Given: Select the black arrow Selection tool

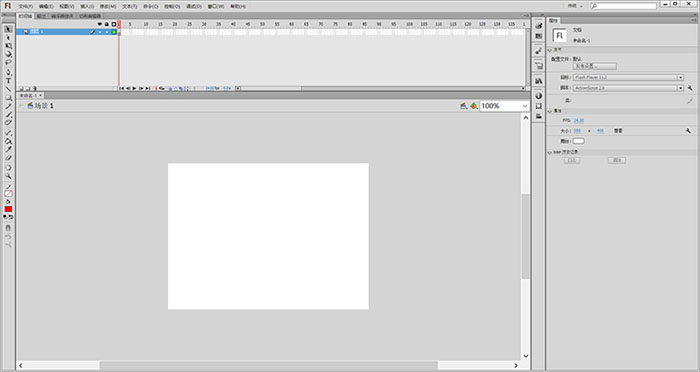Looking at the screenshot, I should 8,29.
